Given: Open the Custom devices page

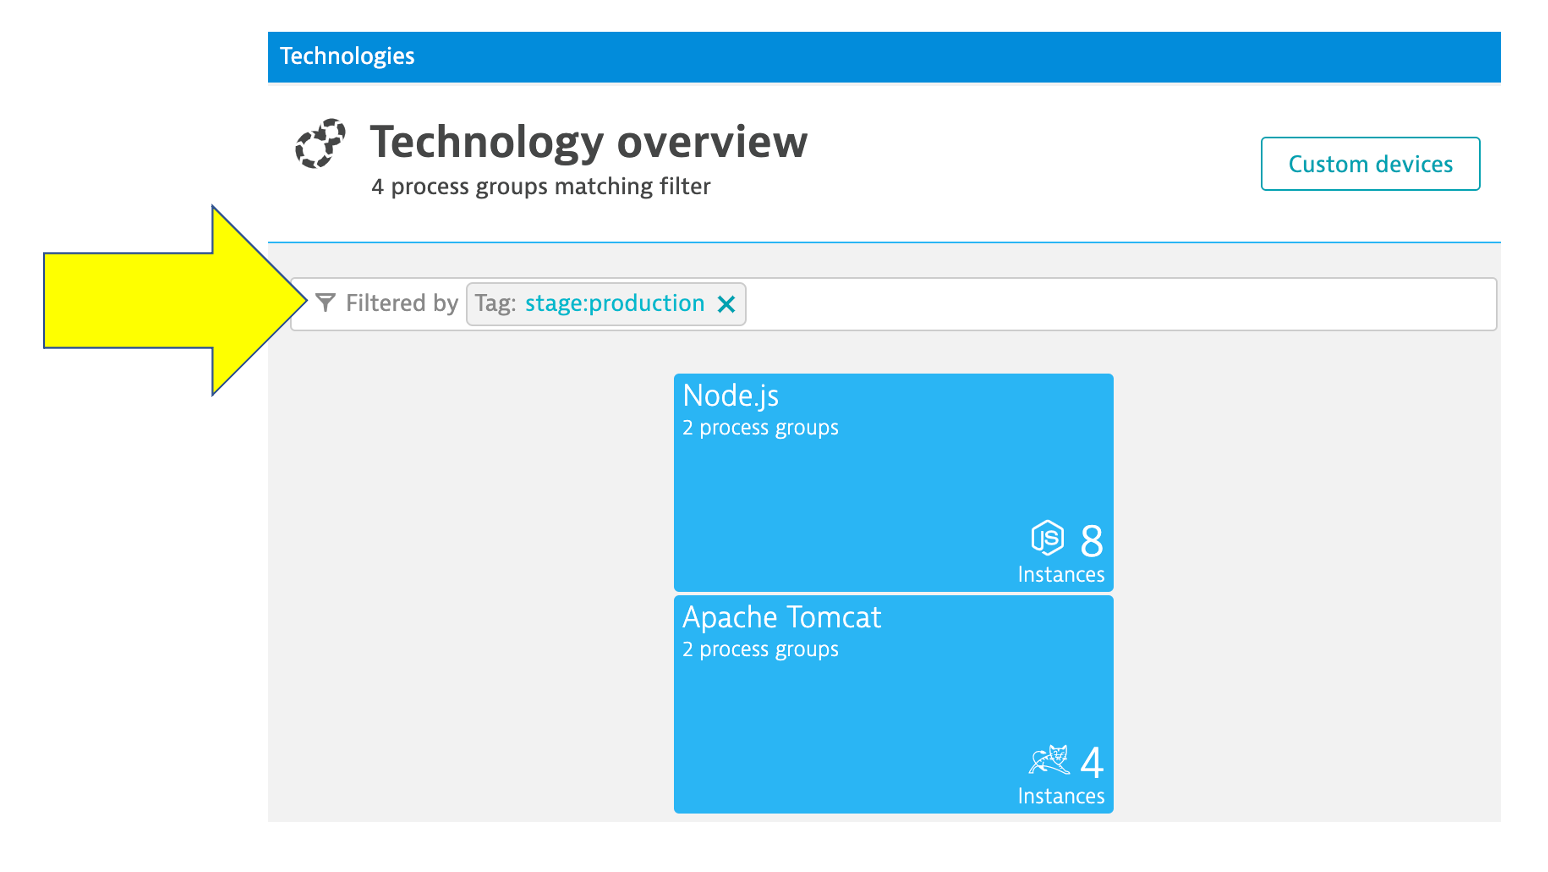Looking at the screenshot, I should point(1370,164).
